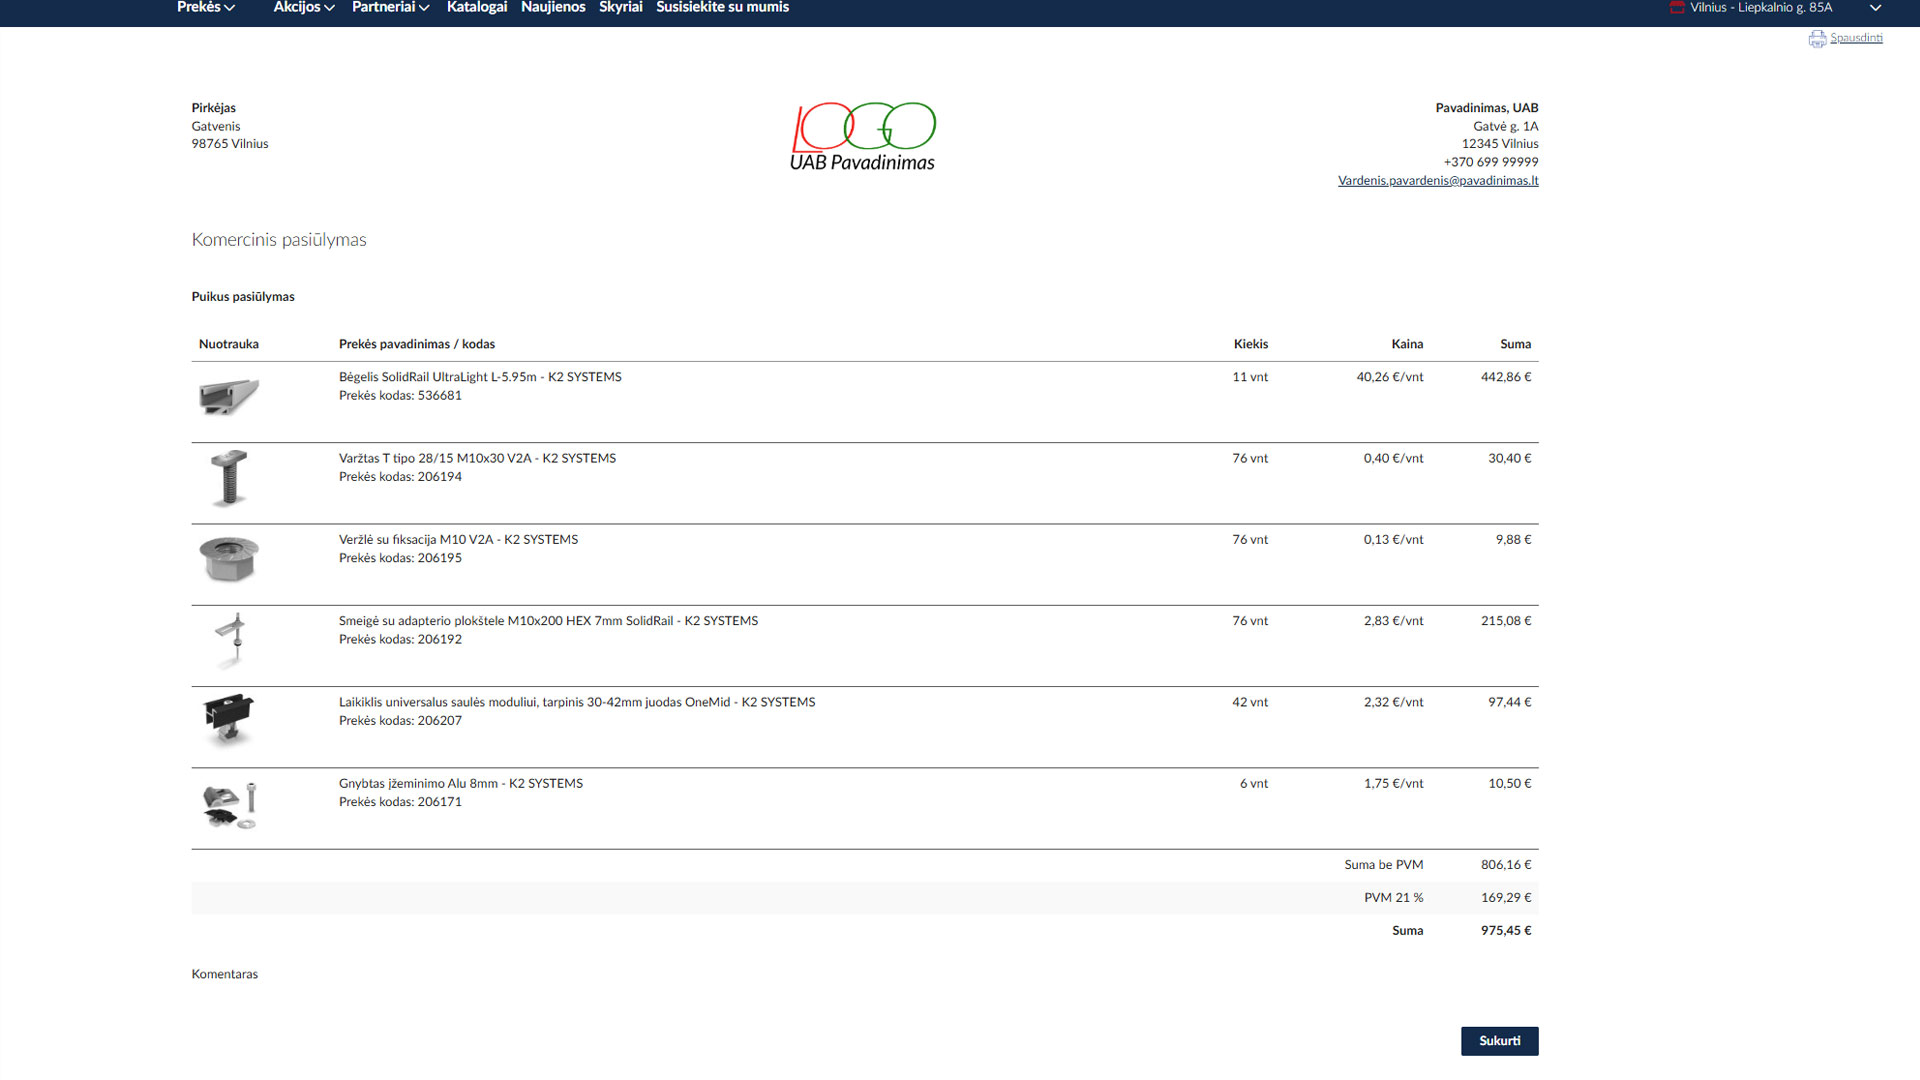
Task: Click the red store icon near Vilnius location
Action: [1677, 7]
